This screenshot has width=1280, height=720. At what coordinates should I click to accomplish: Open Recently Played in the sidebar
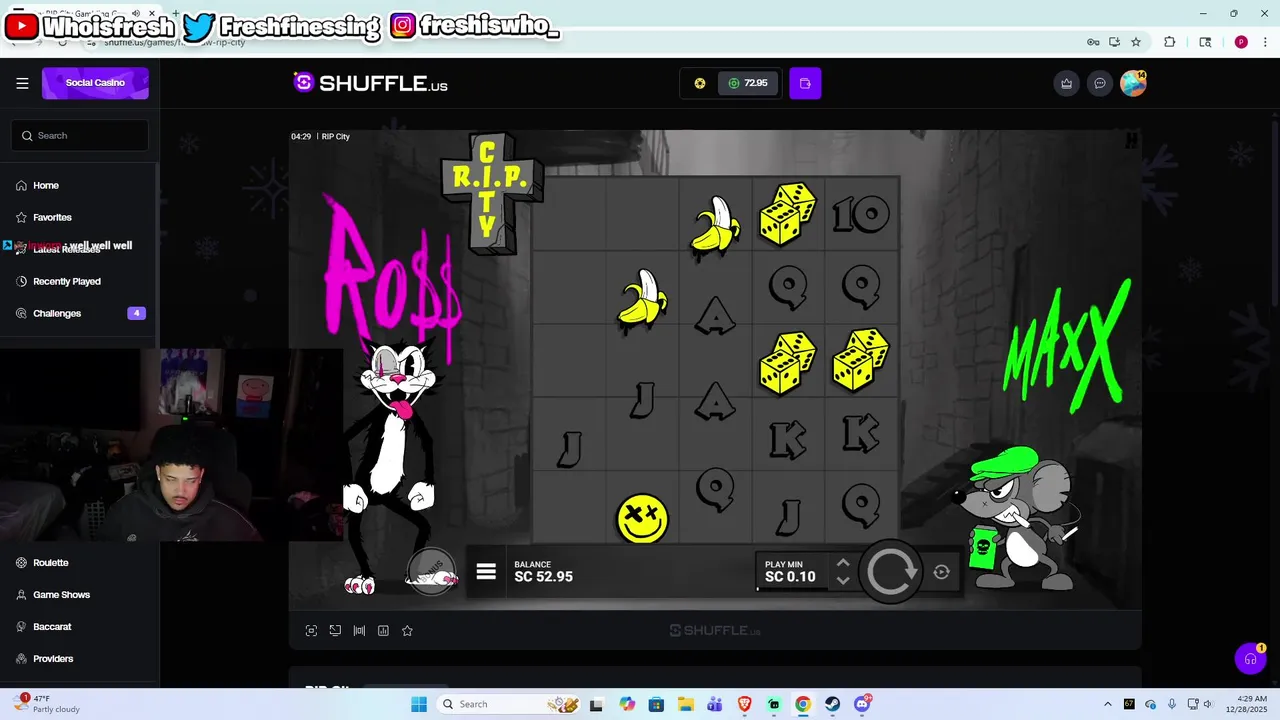pos(67,281)
